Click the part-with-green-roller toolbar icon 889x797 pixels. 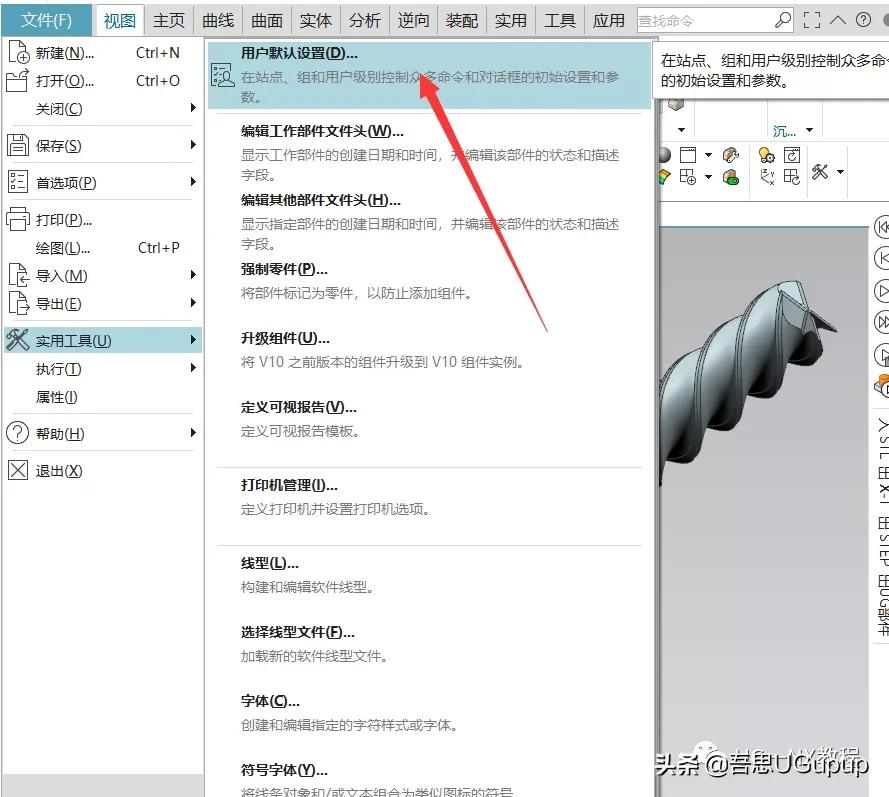(731, 178)
